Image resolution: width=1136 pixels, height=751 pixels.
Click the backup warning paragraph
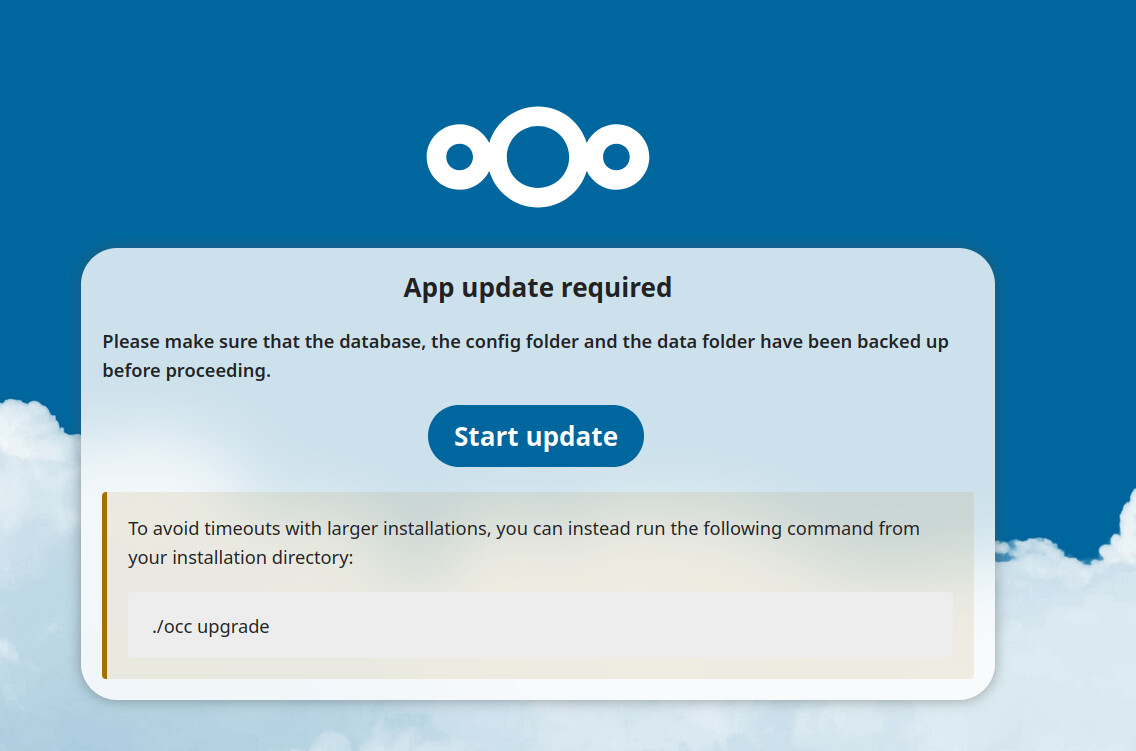tap(524, 354)
